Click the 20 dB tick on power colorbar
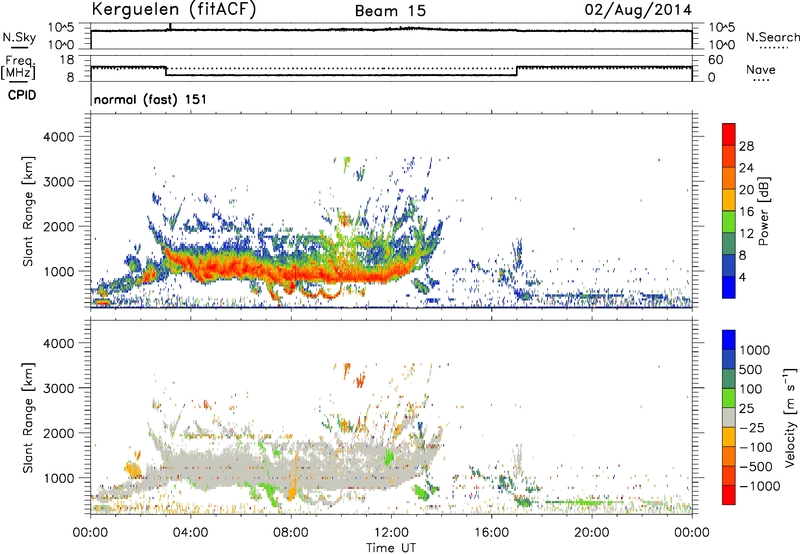This screenshot has height=554, width=800. tap(746, 190)
